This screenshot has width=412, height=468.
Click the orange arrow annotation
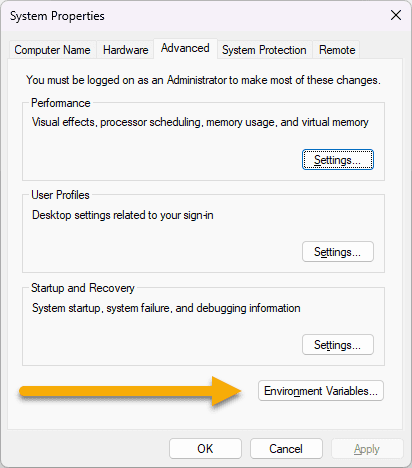(x=130, y=391)
